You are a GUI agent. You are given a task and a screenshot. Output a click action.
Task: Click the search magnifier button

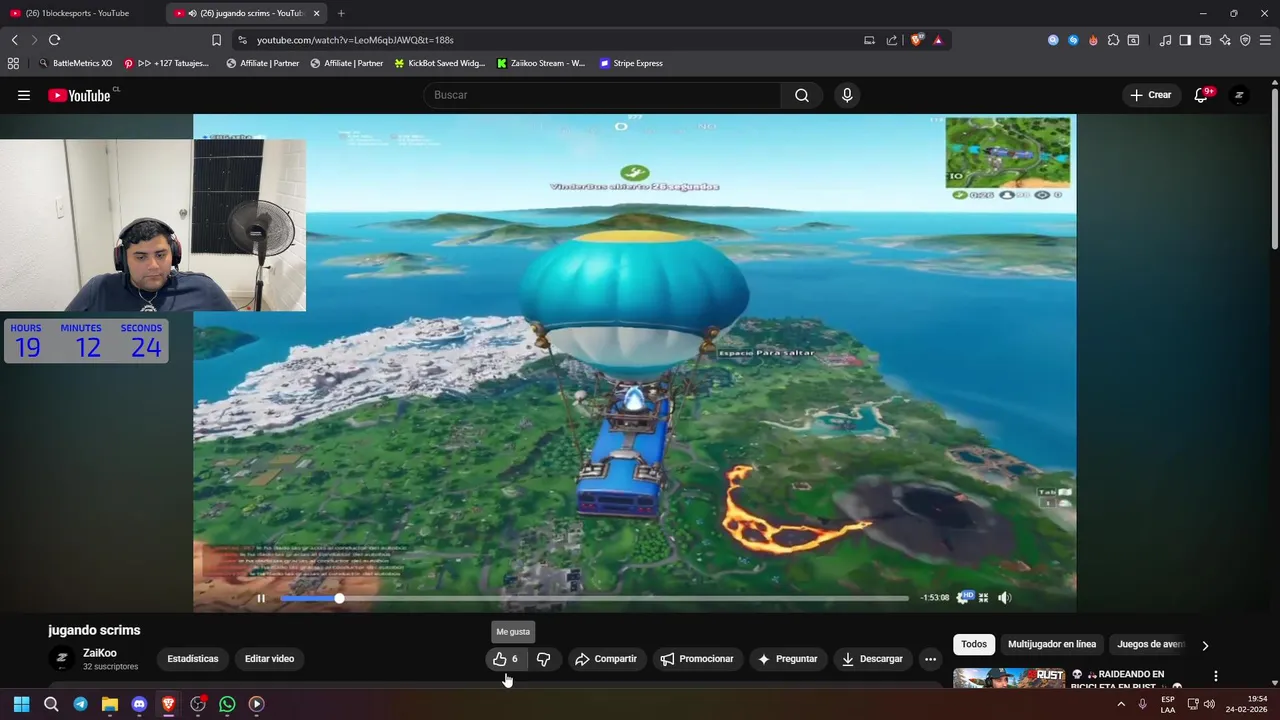tap(802, 95)
